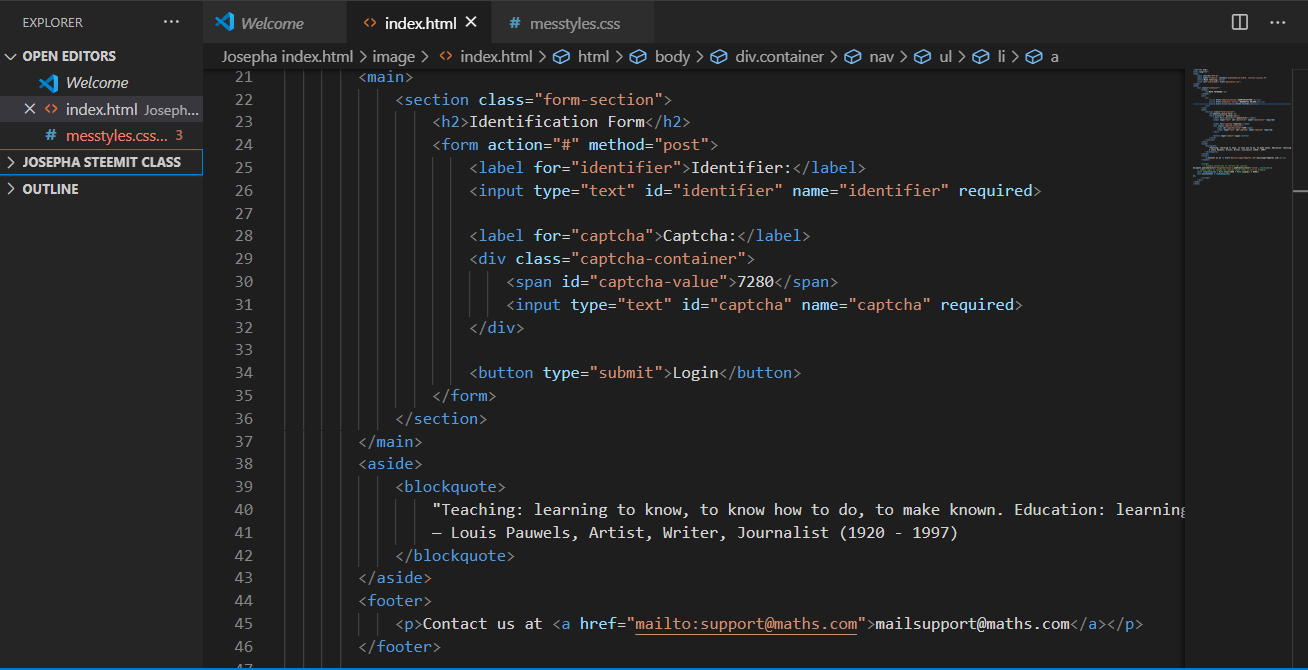Select index.html in Open Editors list
This screenshot has height=670, width=1308.
(101, 109)
